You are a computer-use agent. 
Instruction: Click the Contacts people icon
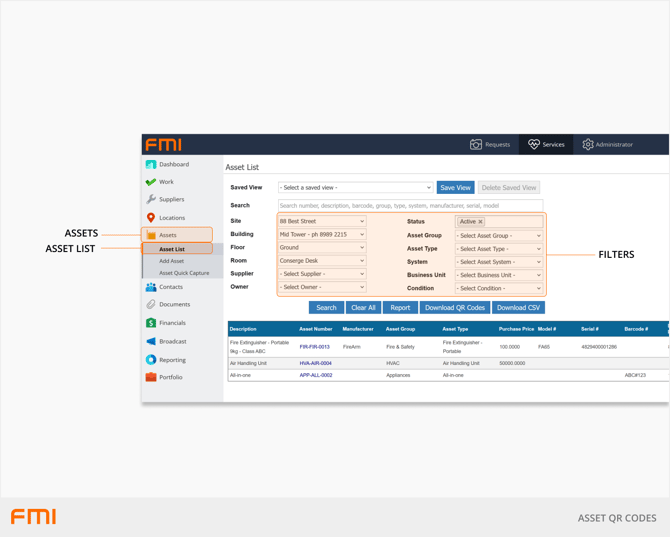(151, 287)
